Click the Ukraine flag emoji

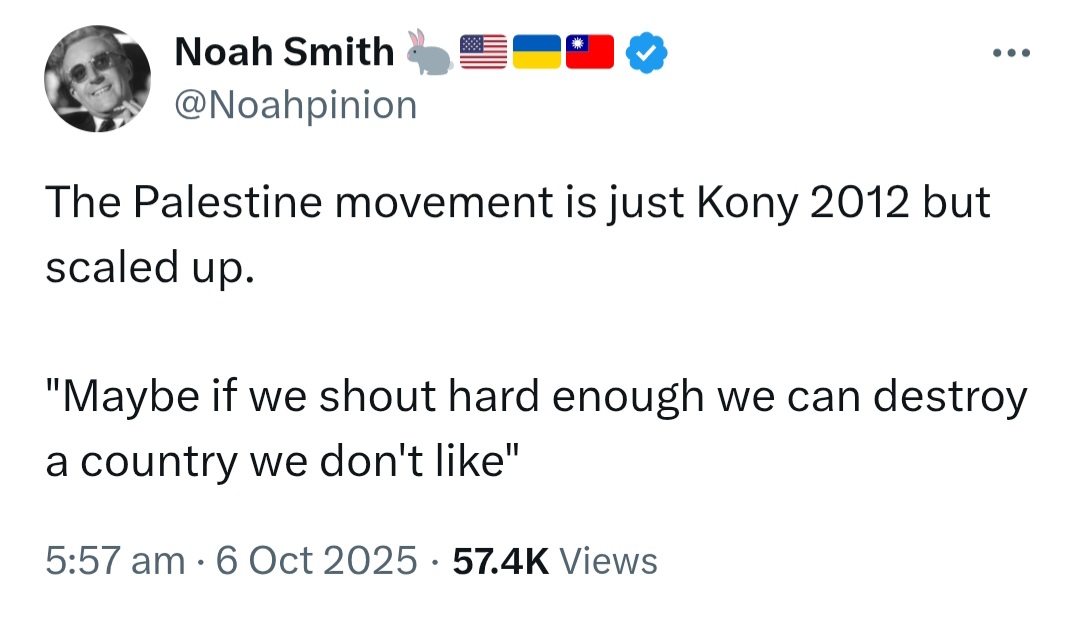tap(537, 52)
